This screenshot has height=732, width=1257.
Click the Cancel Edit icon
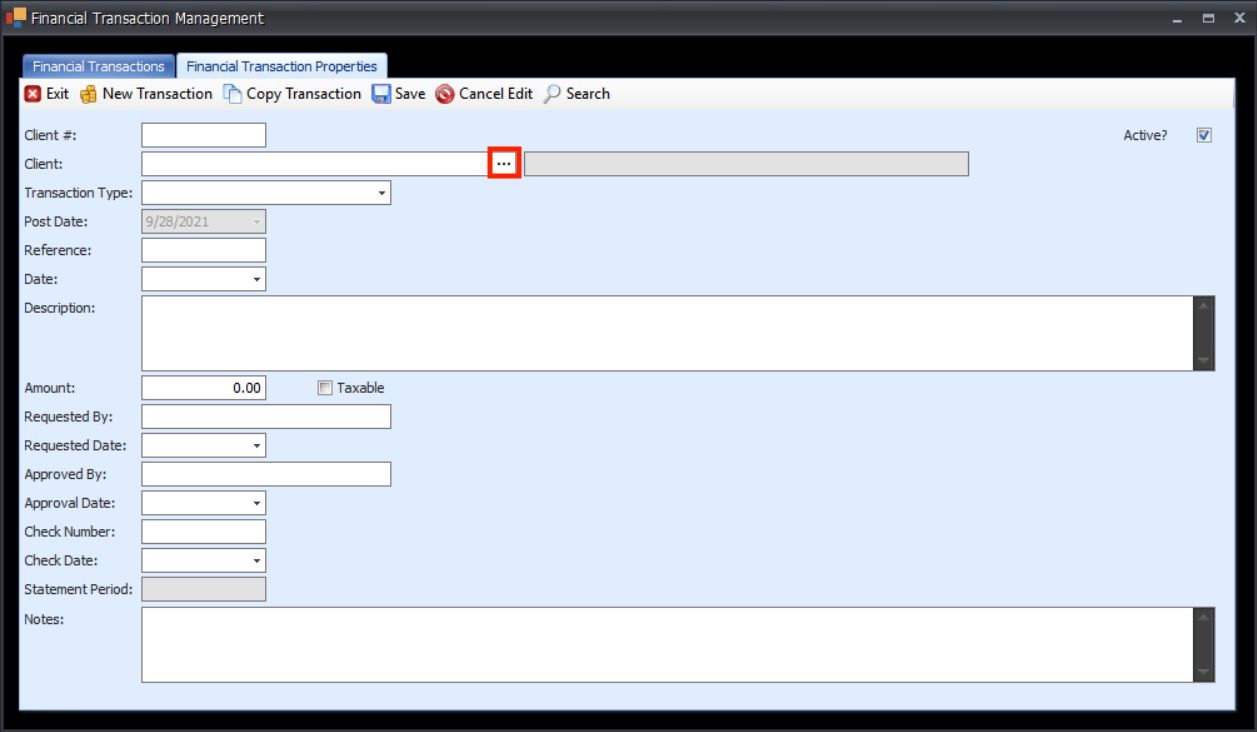(445, 94)
